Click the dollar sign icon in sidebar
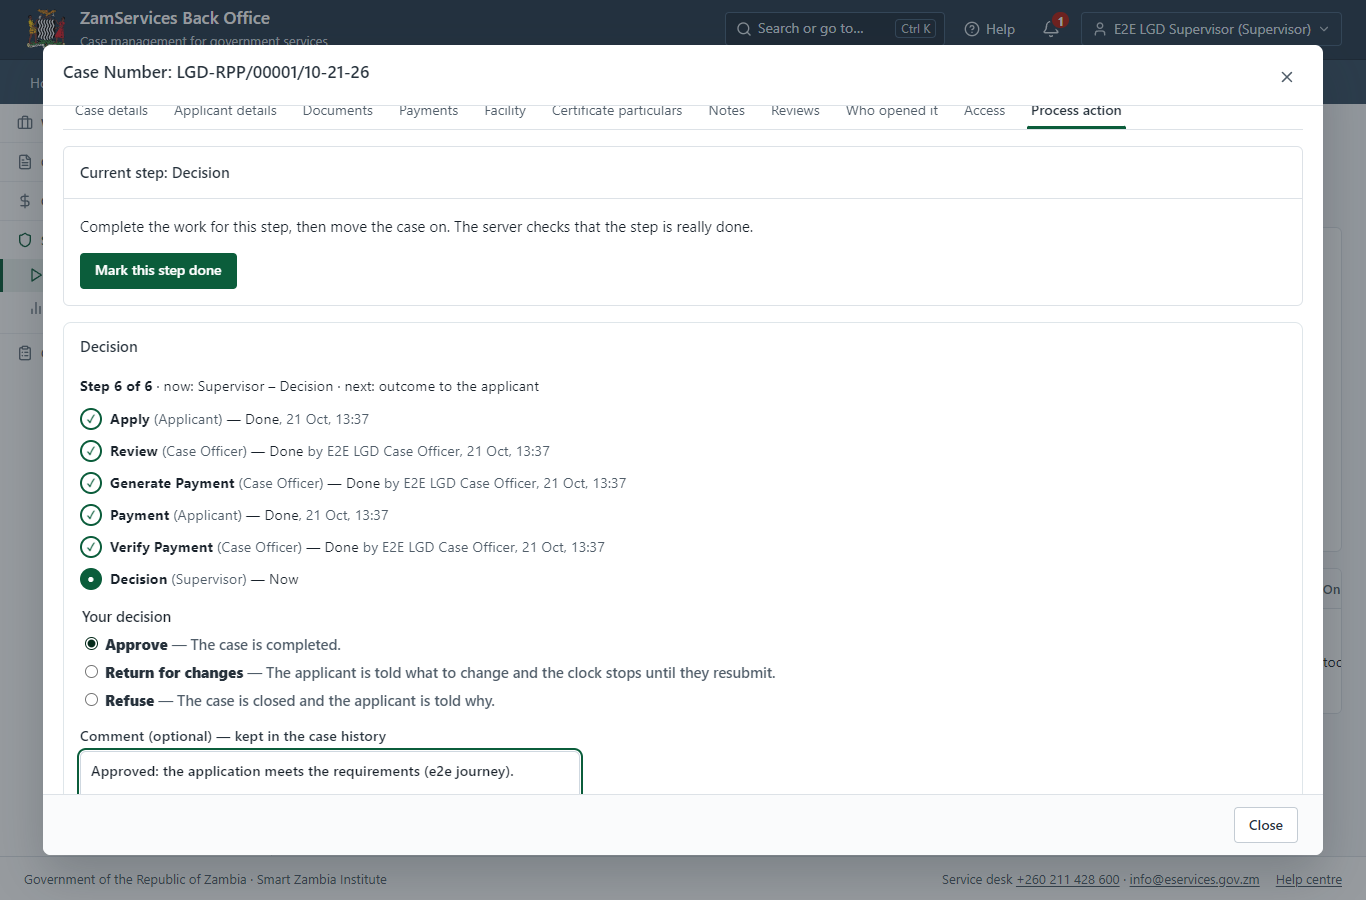Viewport: 1366px width, 900px height. pos(25,201)
